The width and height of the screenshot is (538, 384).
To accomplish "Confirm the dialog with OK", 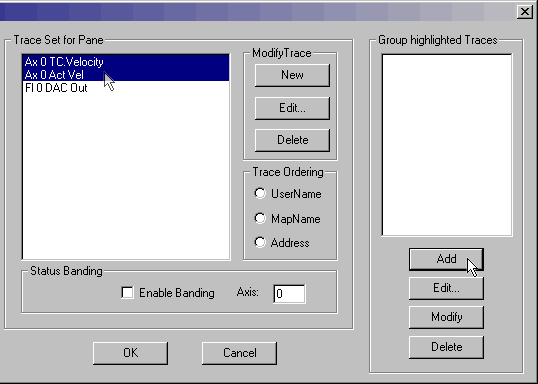I will click(130, 353).
